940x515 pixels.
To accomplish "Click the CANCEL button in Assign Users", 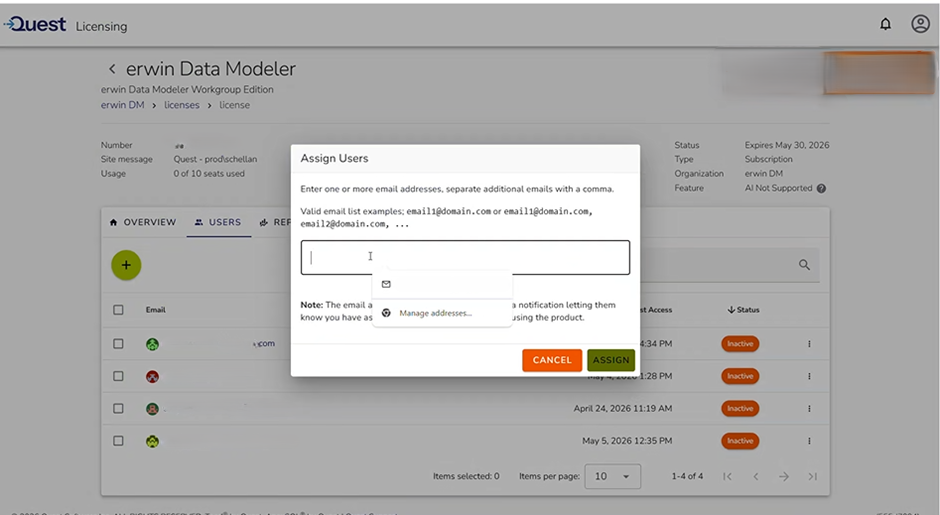I will (x=552, y=360).
